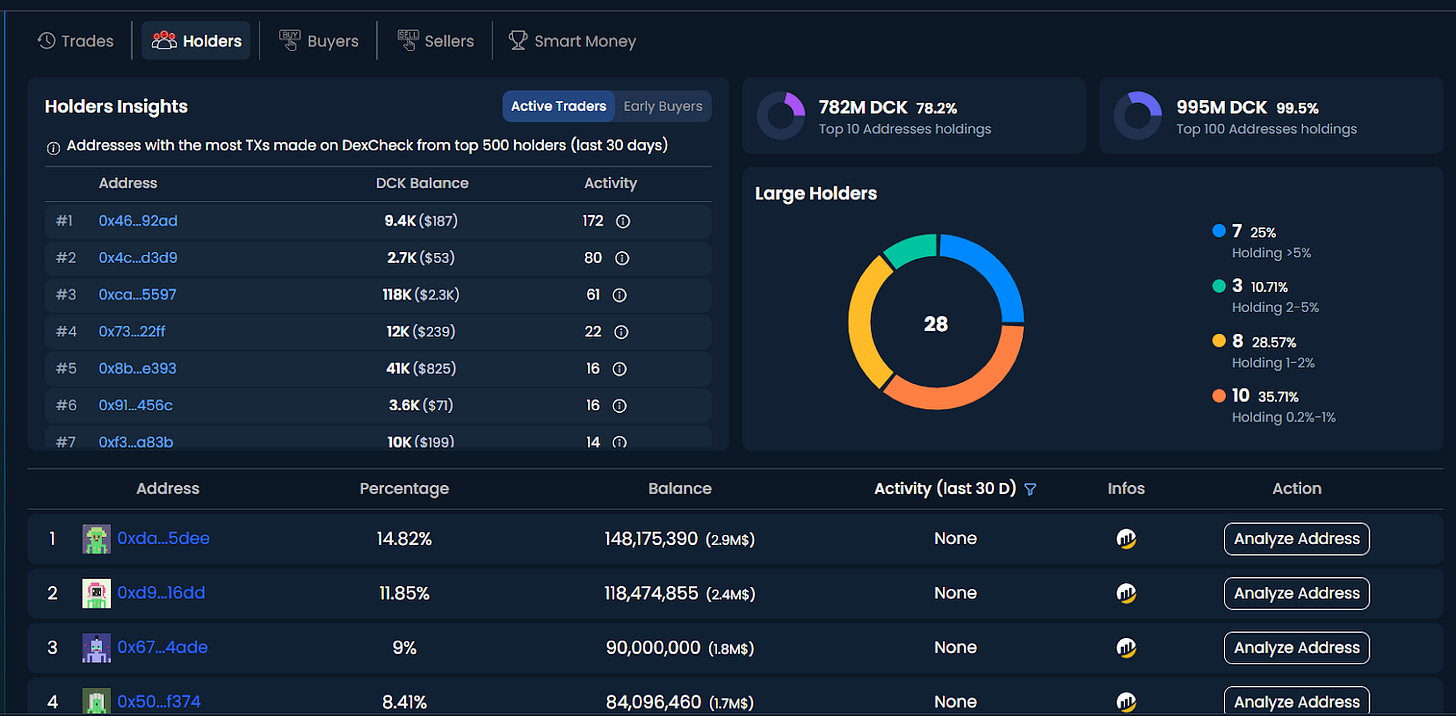
Task: Open address 0x91...456c
Action: point(135,405)
